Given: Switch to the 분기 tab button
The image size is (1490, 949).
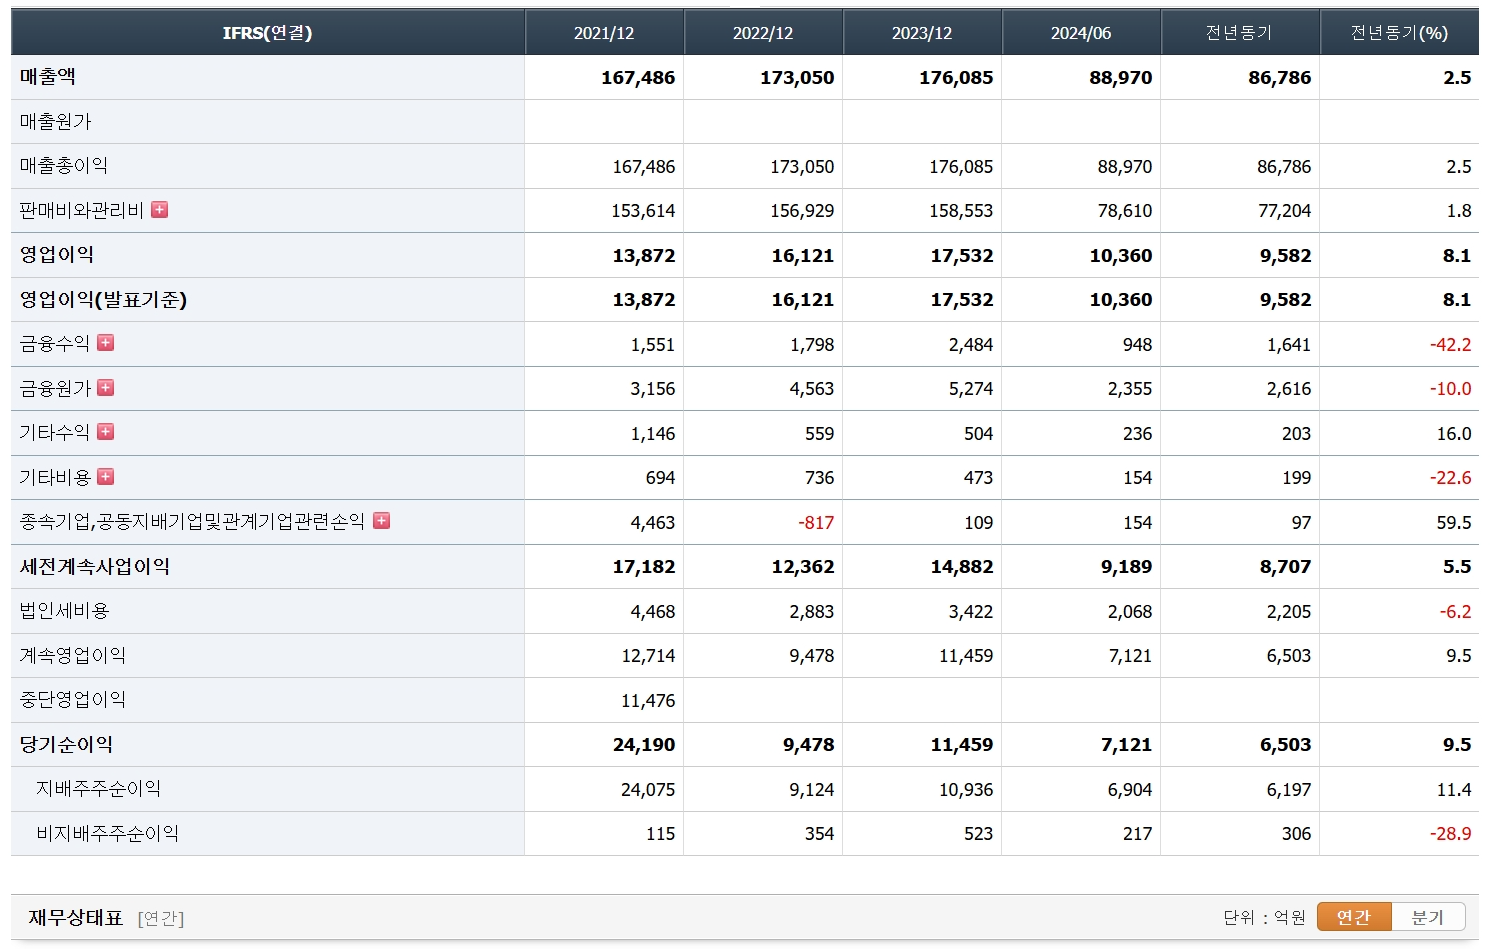Looking at the screenshot, I should [x=1428, y=917].
